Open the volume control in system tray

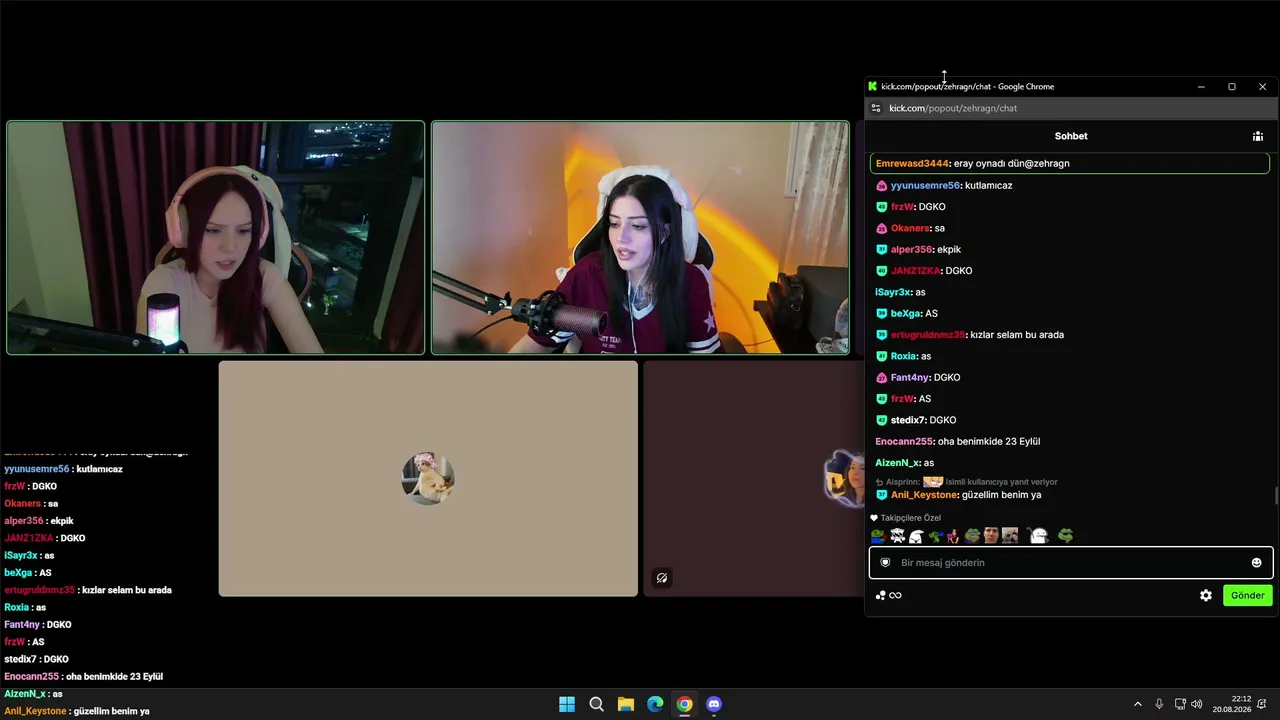tap(1197, 704)
